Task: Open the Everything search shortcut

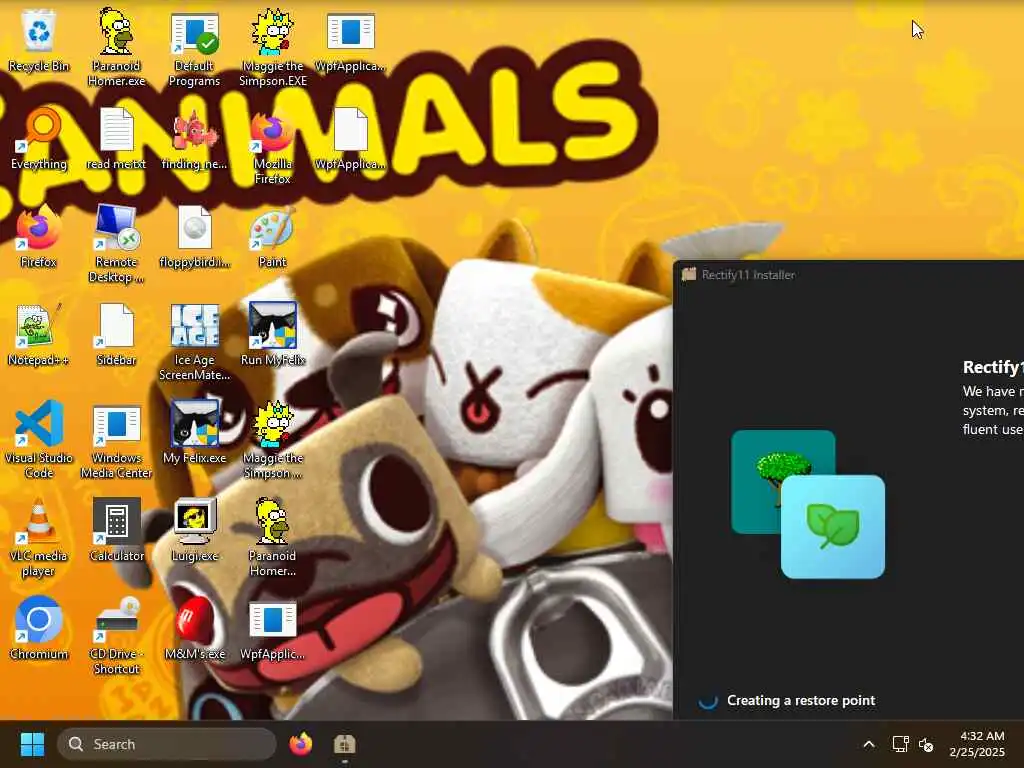Action: [x=39, y=138]
